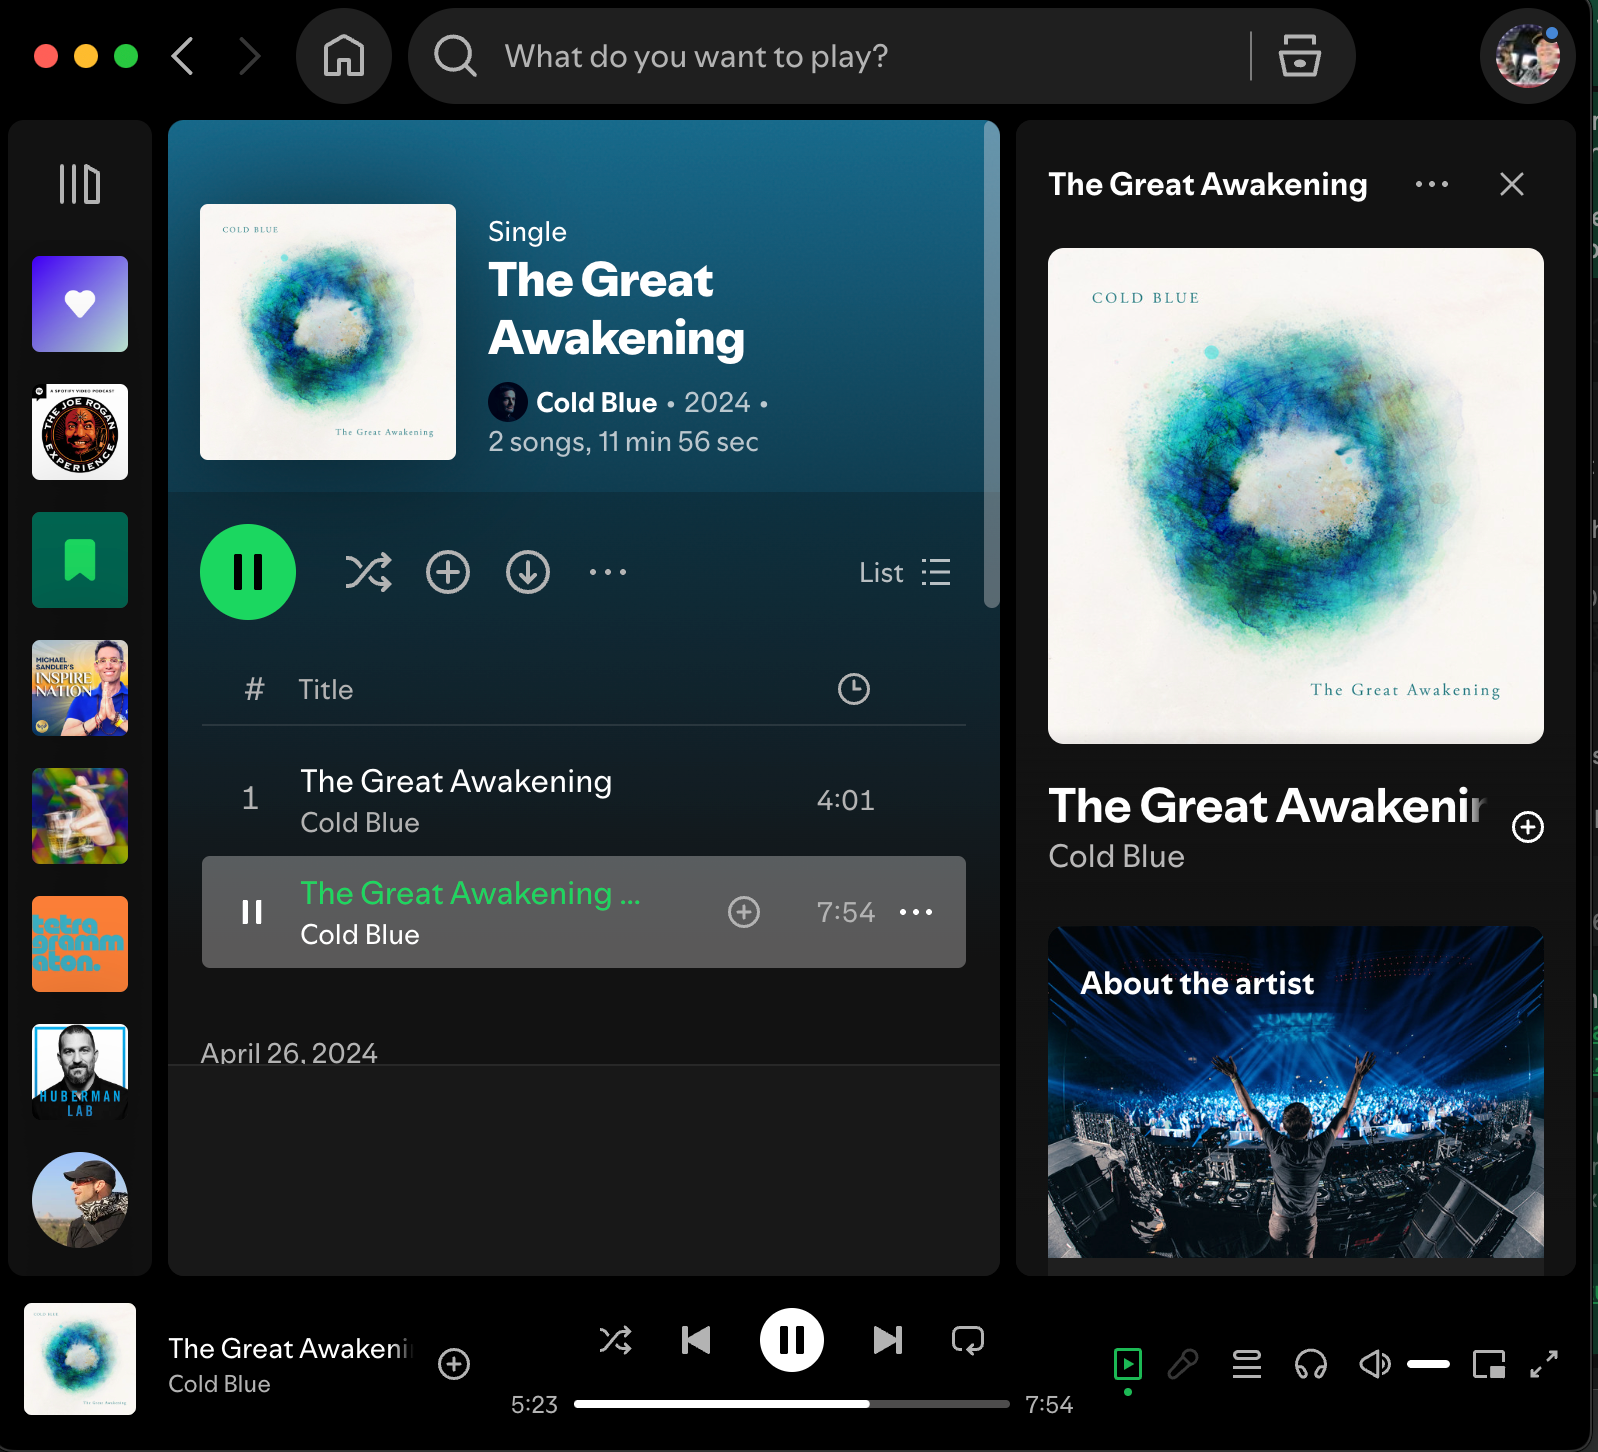
Task: Click the album thumbnail in player bar
Action: tap(80, 1359)
